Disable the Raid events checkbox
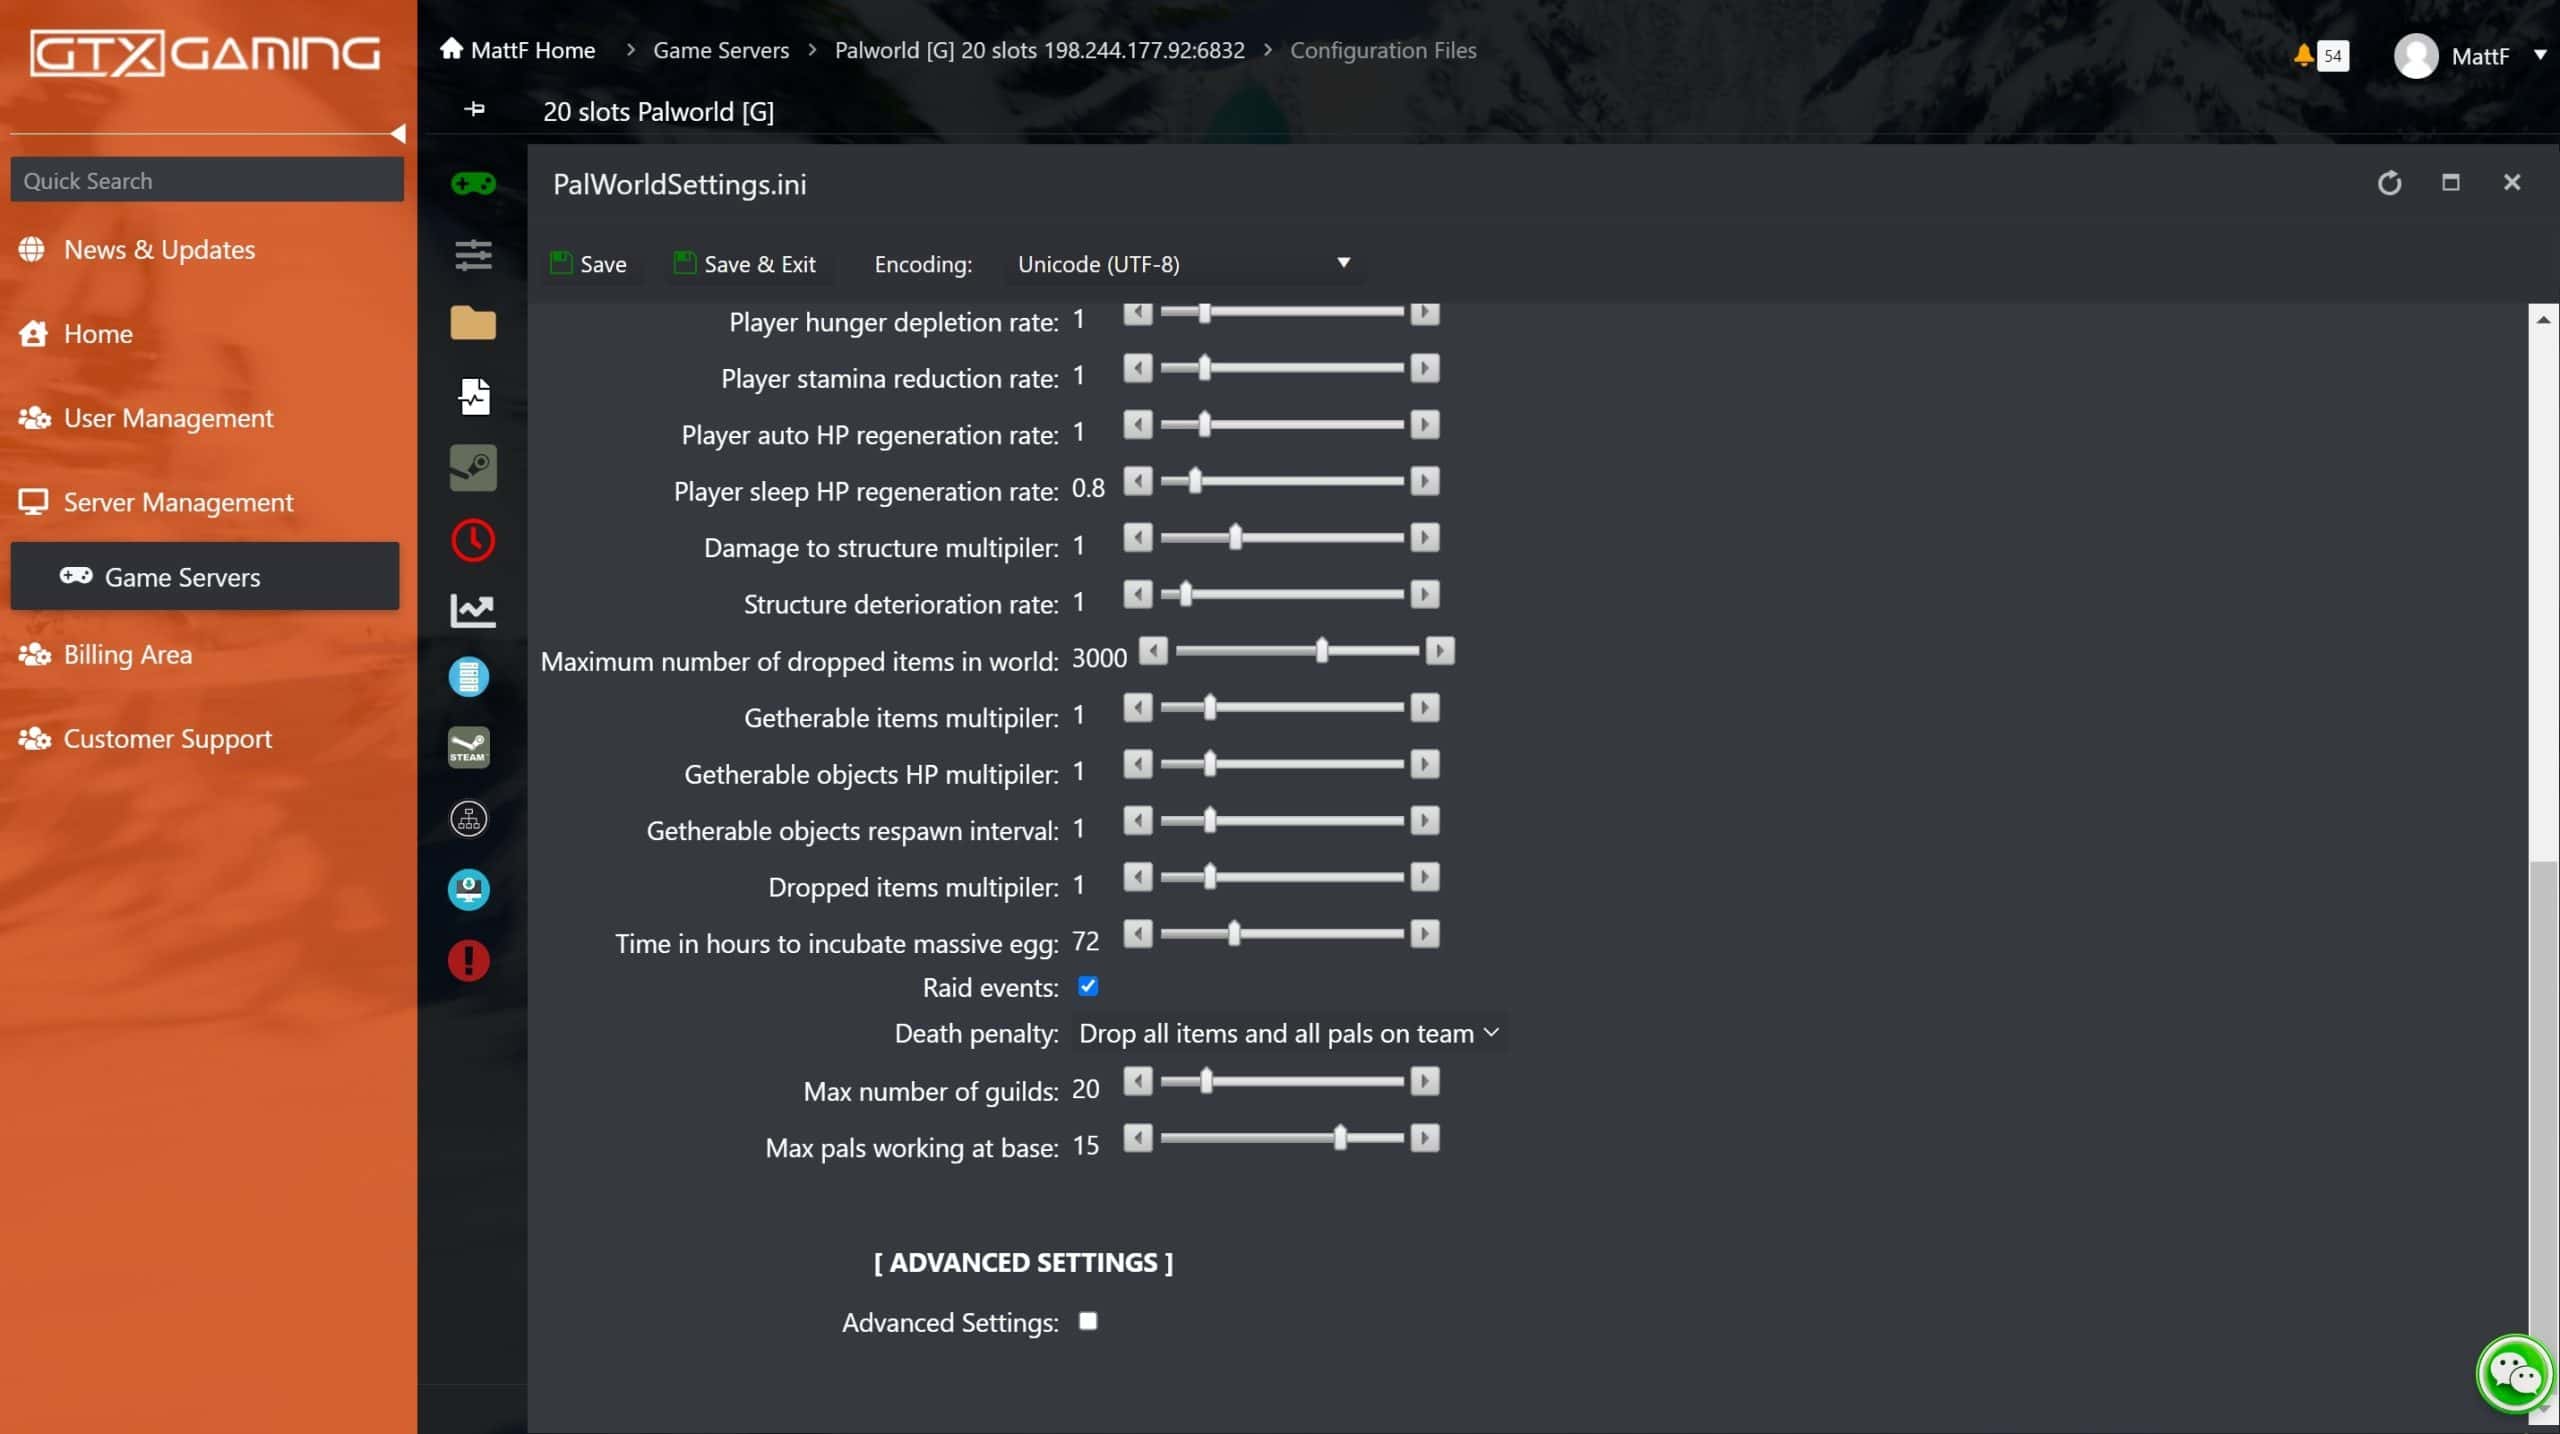The width and height of the screenshot is (2560, 1434). click(1088, 987)
